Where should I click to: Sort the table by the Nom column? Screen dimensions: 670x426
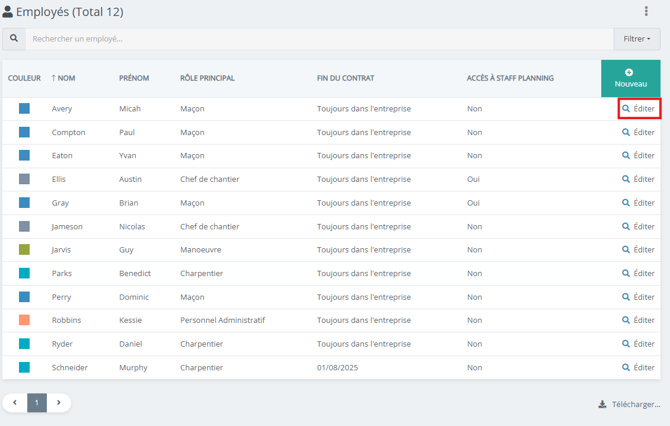pos(64,78)
